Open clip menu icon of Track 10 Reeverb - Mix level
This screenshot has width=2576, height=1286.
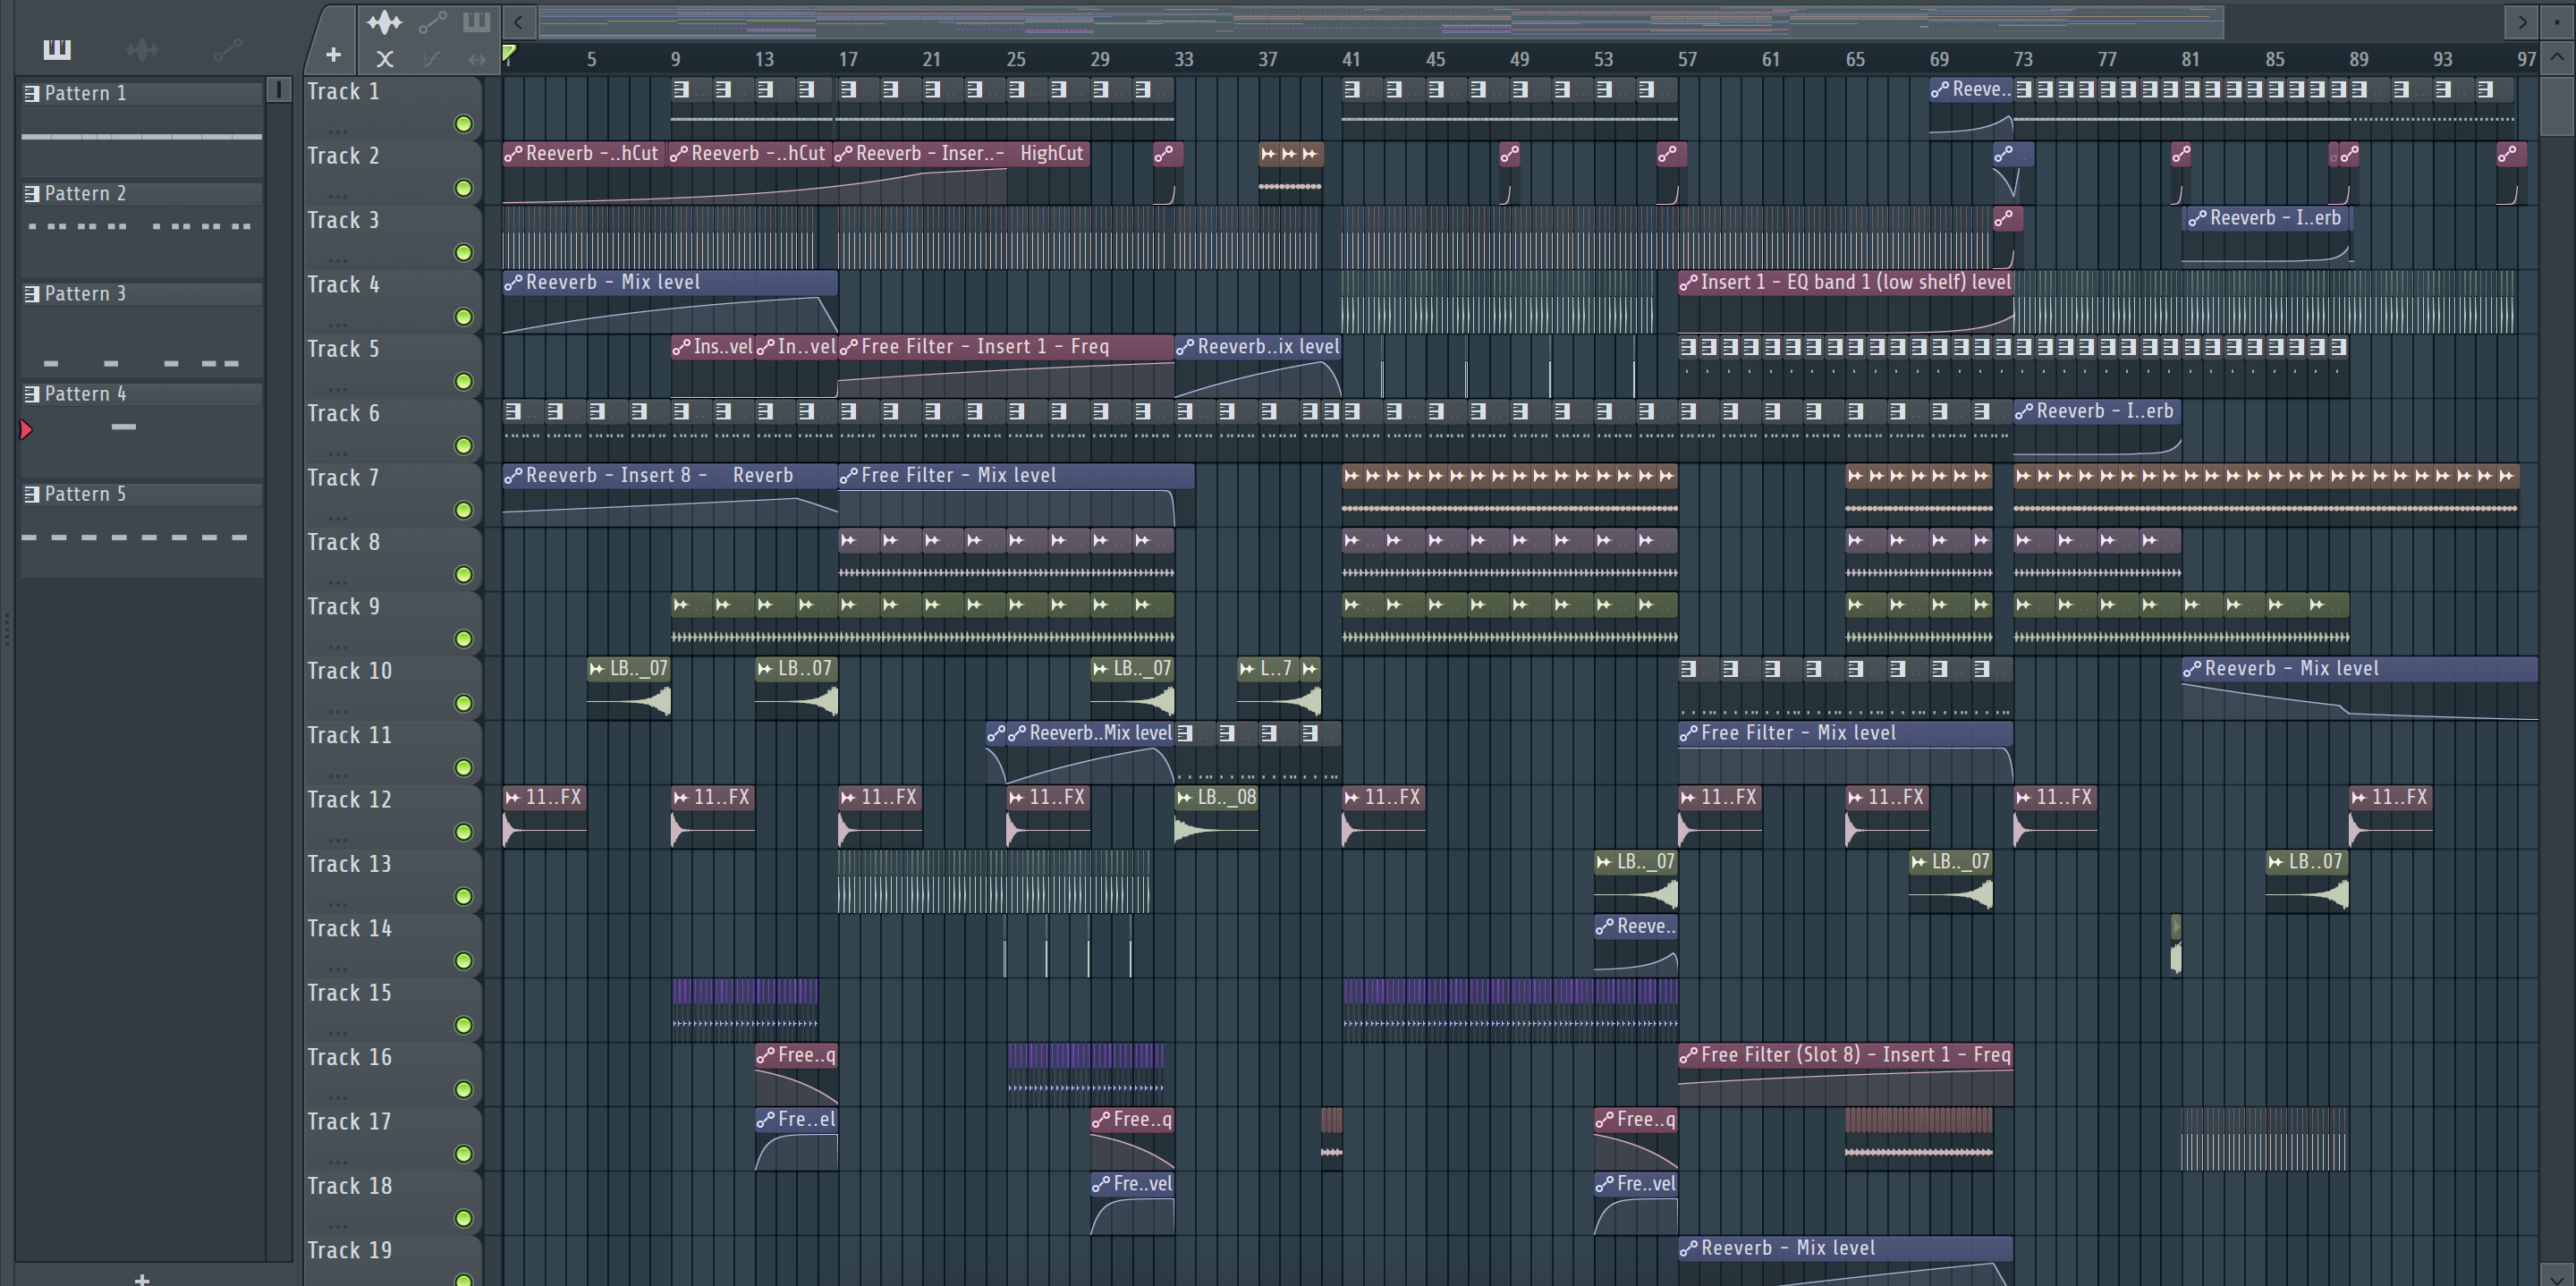(x=2192, y=669)
